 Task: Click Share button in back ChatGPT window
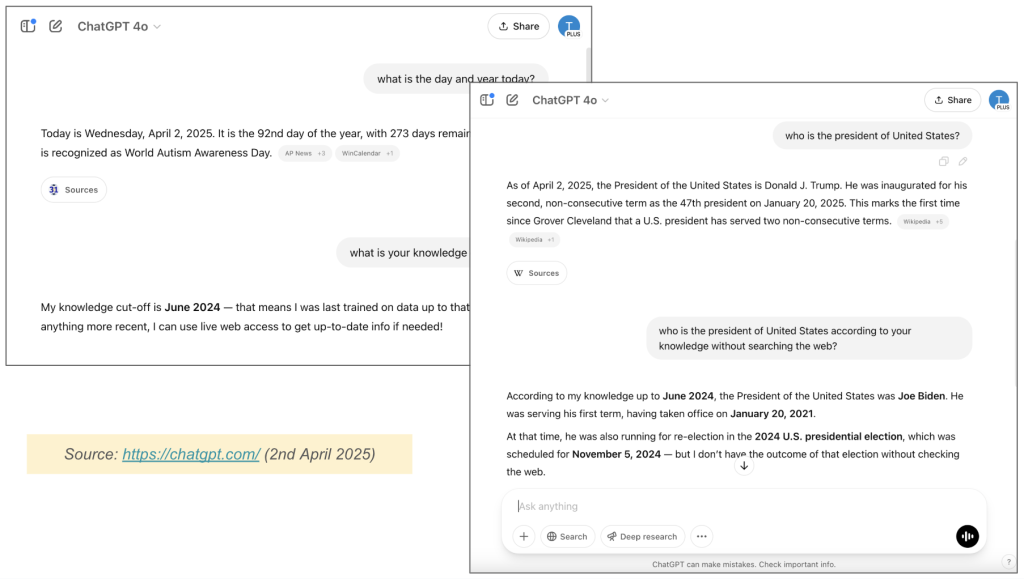pos(519,26)
